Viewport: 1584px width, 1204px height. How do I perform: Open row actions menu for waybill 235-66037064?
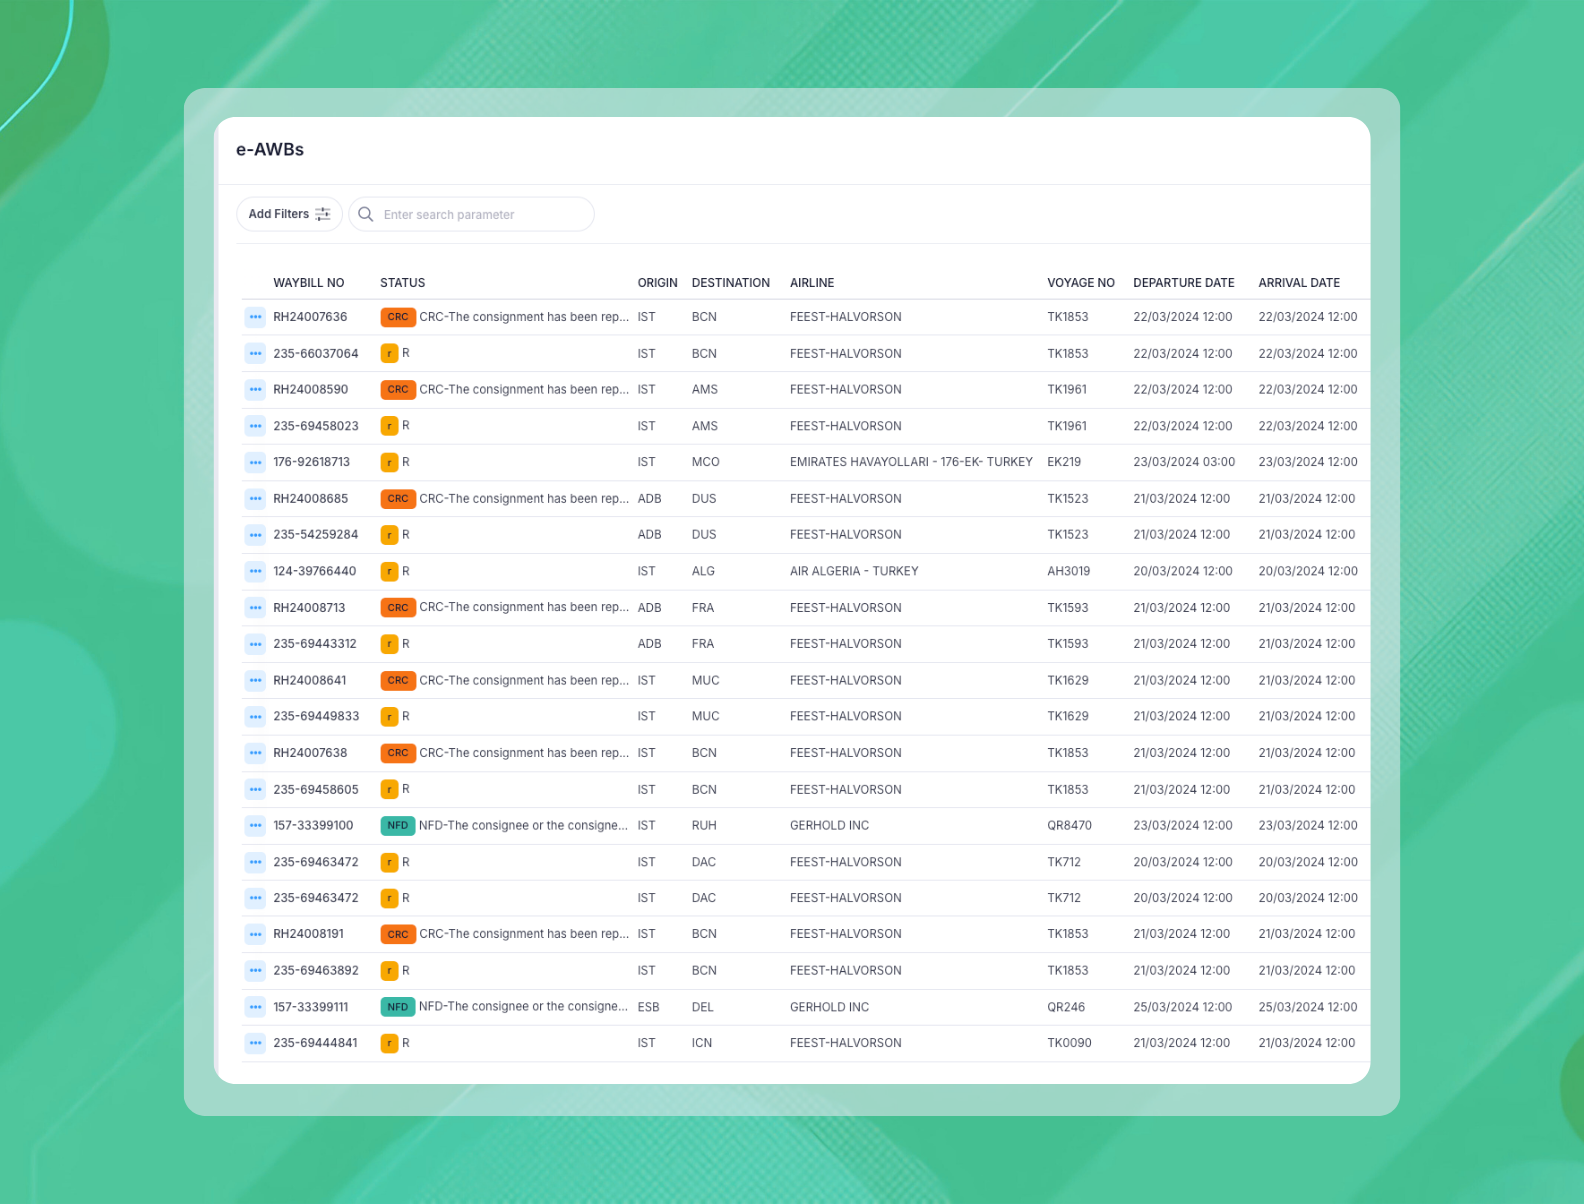pos(255,354)
